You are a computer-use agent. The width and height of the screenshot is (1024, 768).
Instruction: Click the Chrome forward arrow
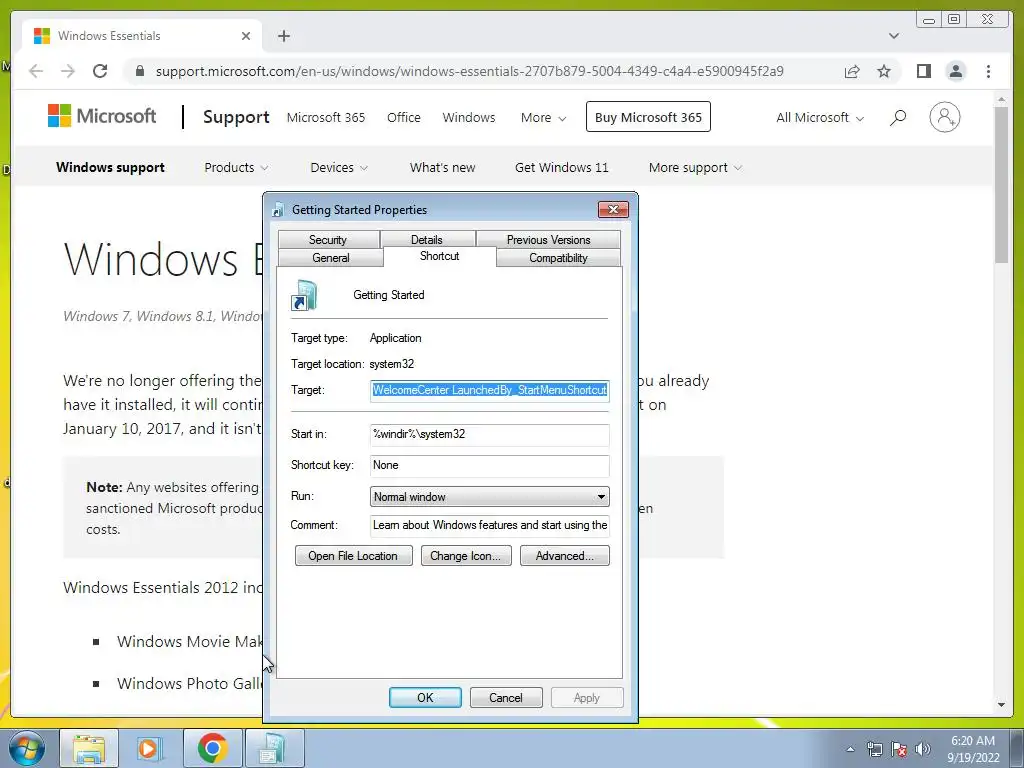[68, 71]
